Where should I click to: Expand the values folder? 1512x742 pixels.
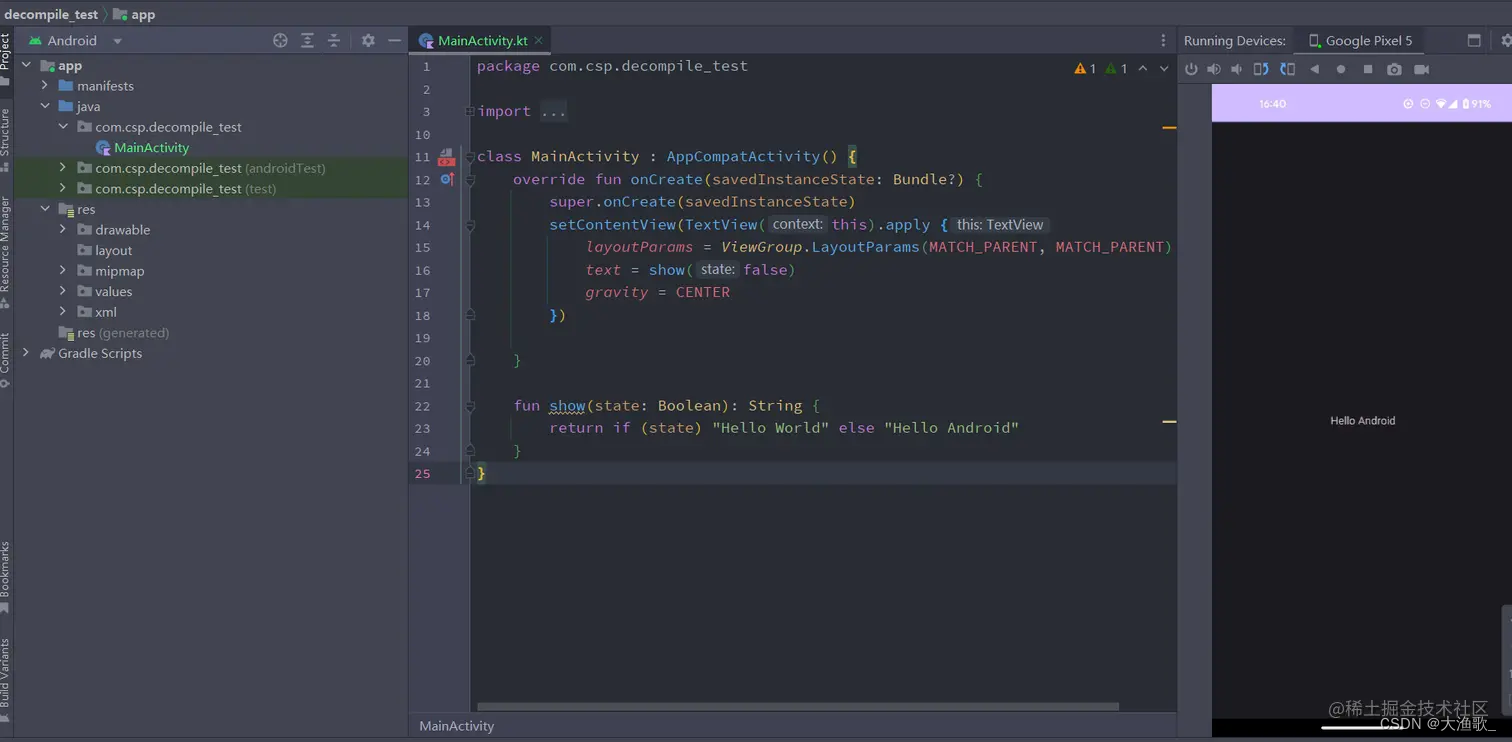[x=62, y=291]
